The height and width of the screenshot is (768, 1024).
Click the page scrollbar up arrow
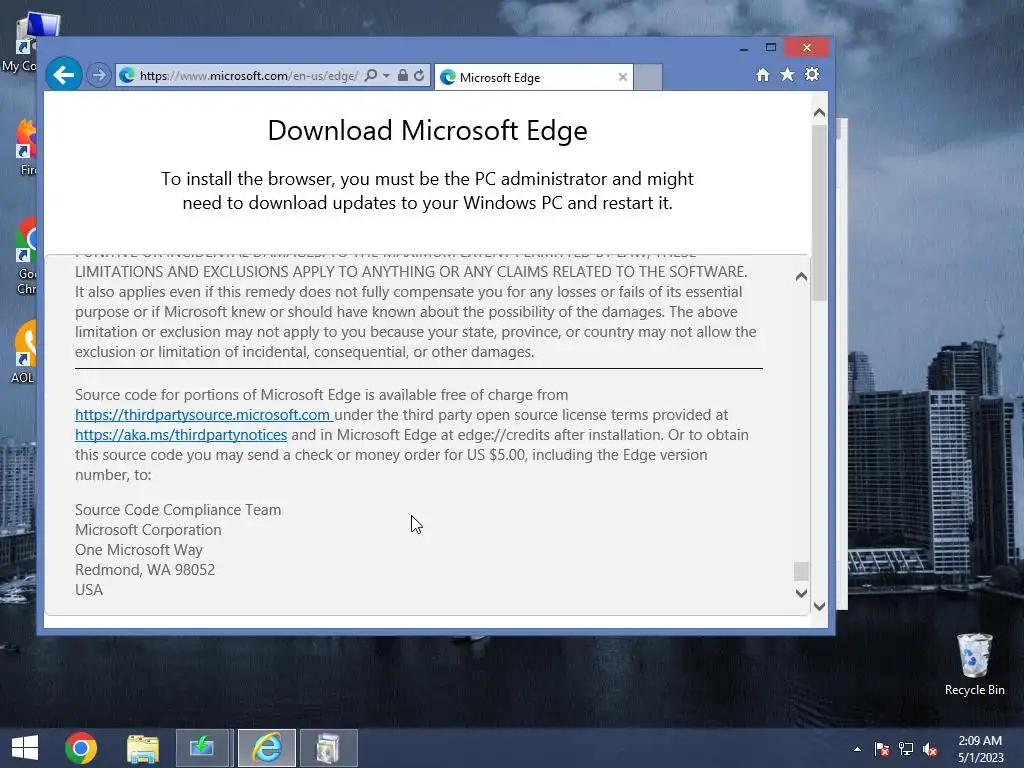820,113
